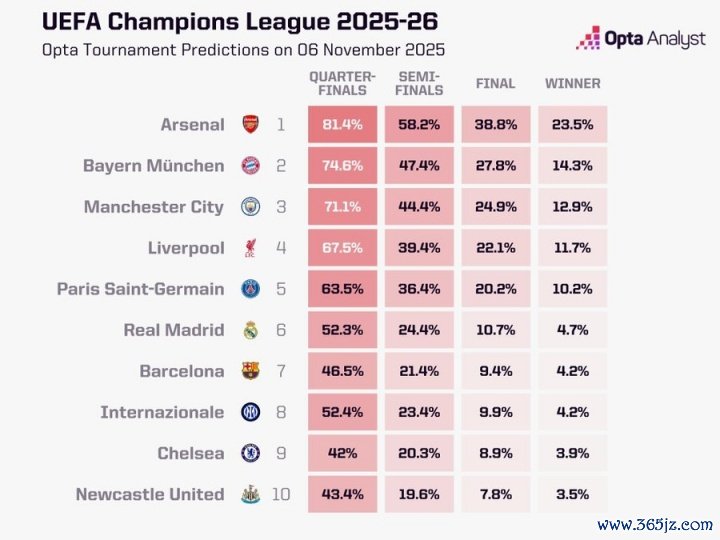This screenshot has width=720, height=540.
Task: Select the Barcelona club crest
Action: click(250, 371)
